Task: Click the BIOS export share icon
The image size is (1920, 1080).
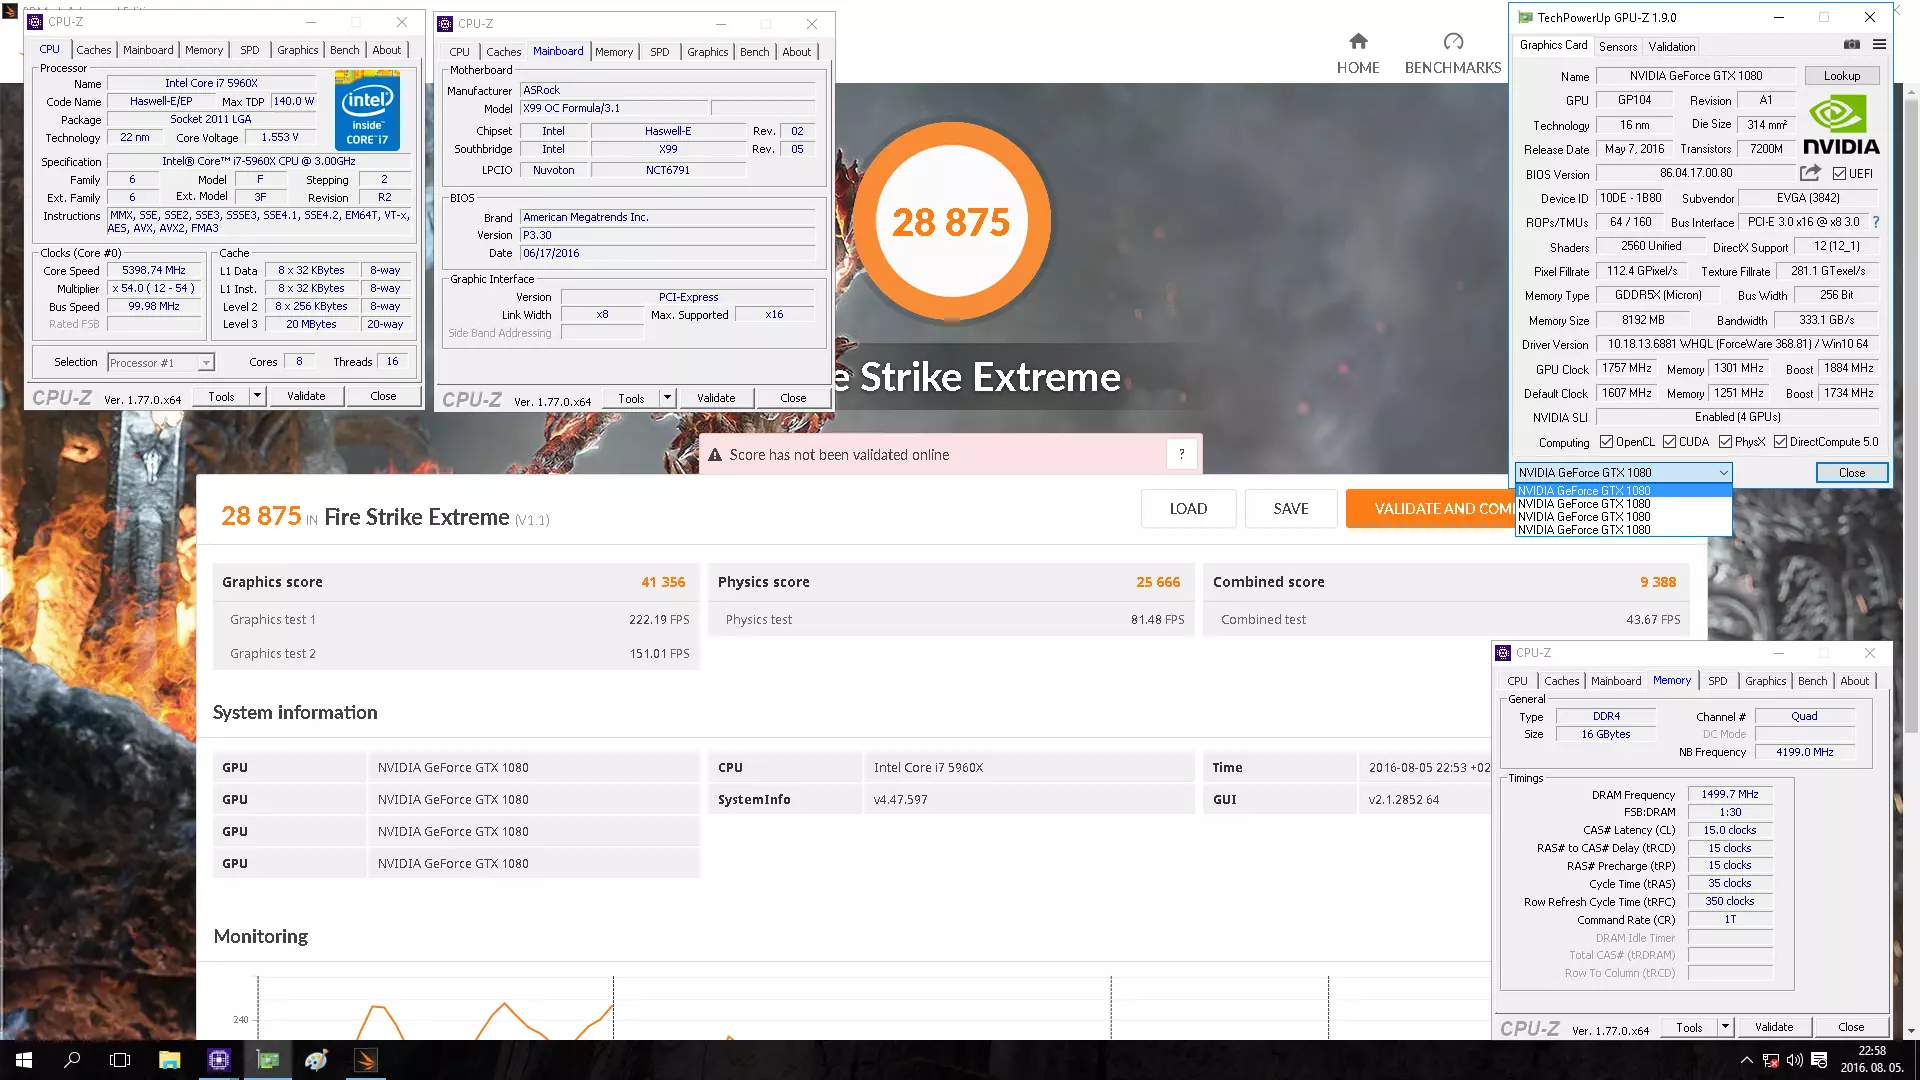Action: (x=1810, y=173)
